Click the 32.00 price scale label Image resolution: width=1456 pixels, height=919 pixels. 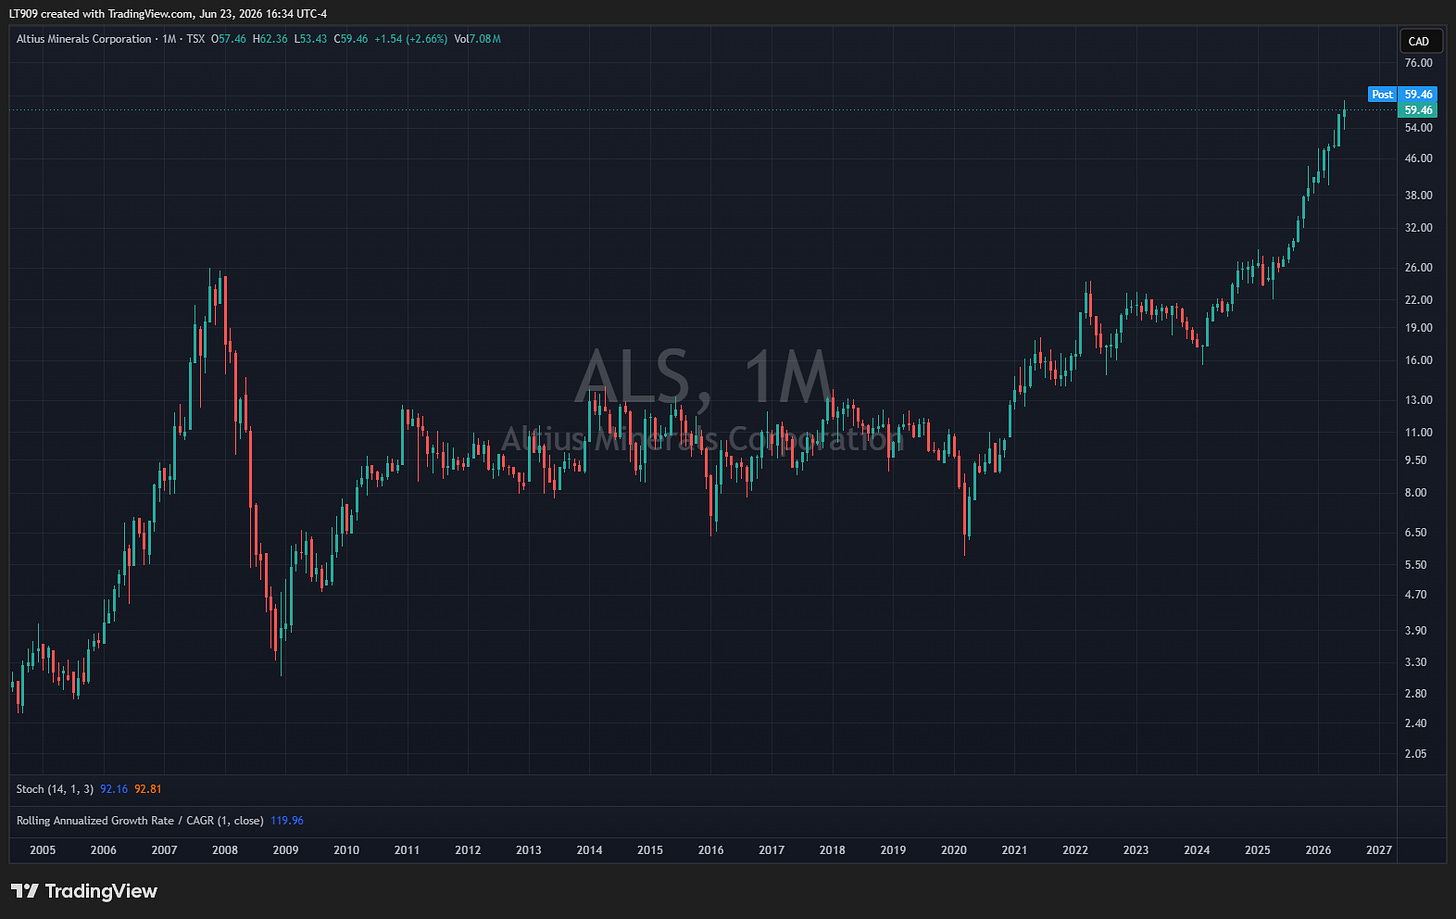[x=1418, y=227]
